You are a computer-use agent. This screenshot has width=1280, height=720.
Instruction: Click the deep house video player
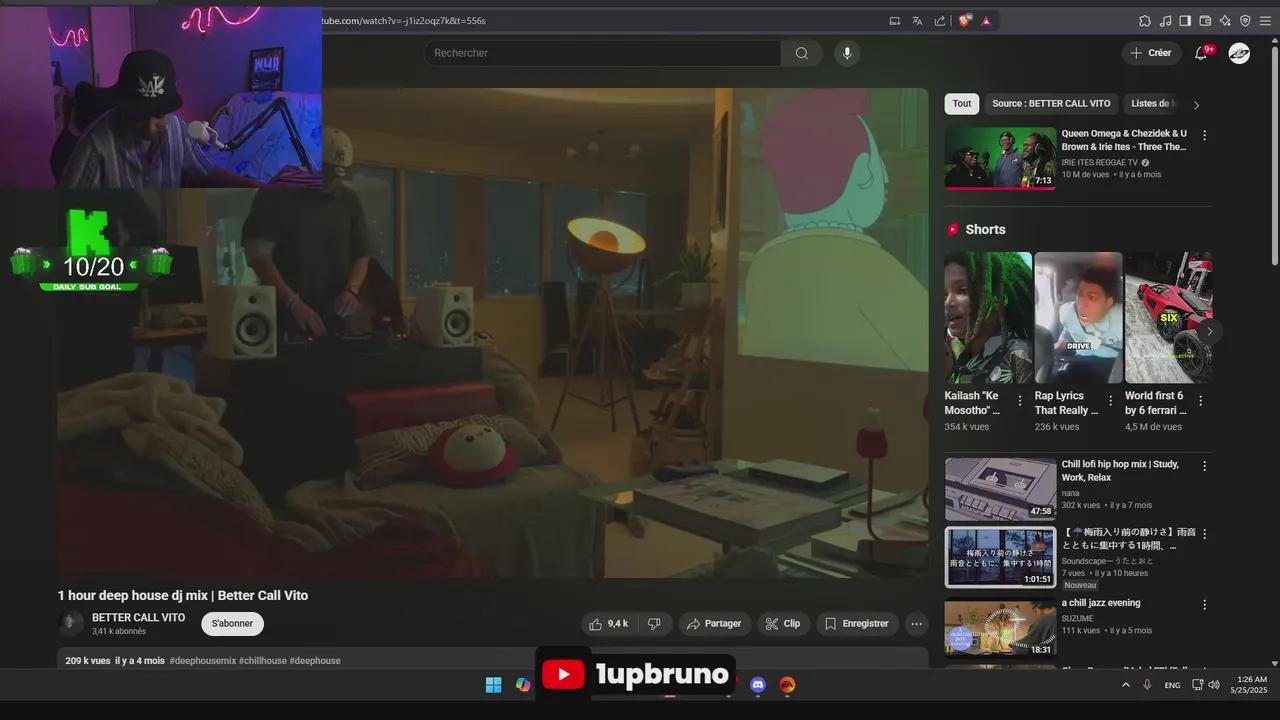coord(493,332)
